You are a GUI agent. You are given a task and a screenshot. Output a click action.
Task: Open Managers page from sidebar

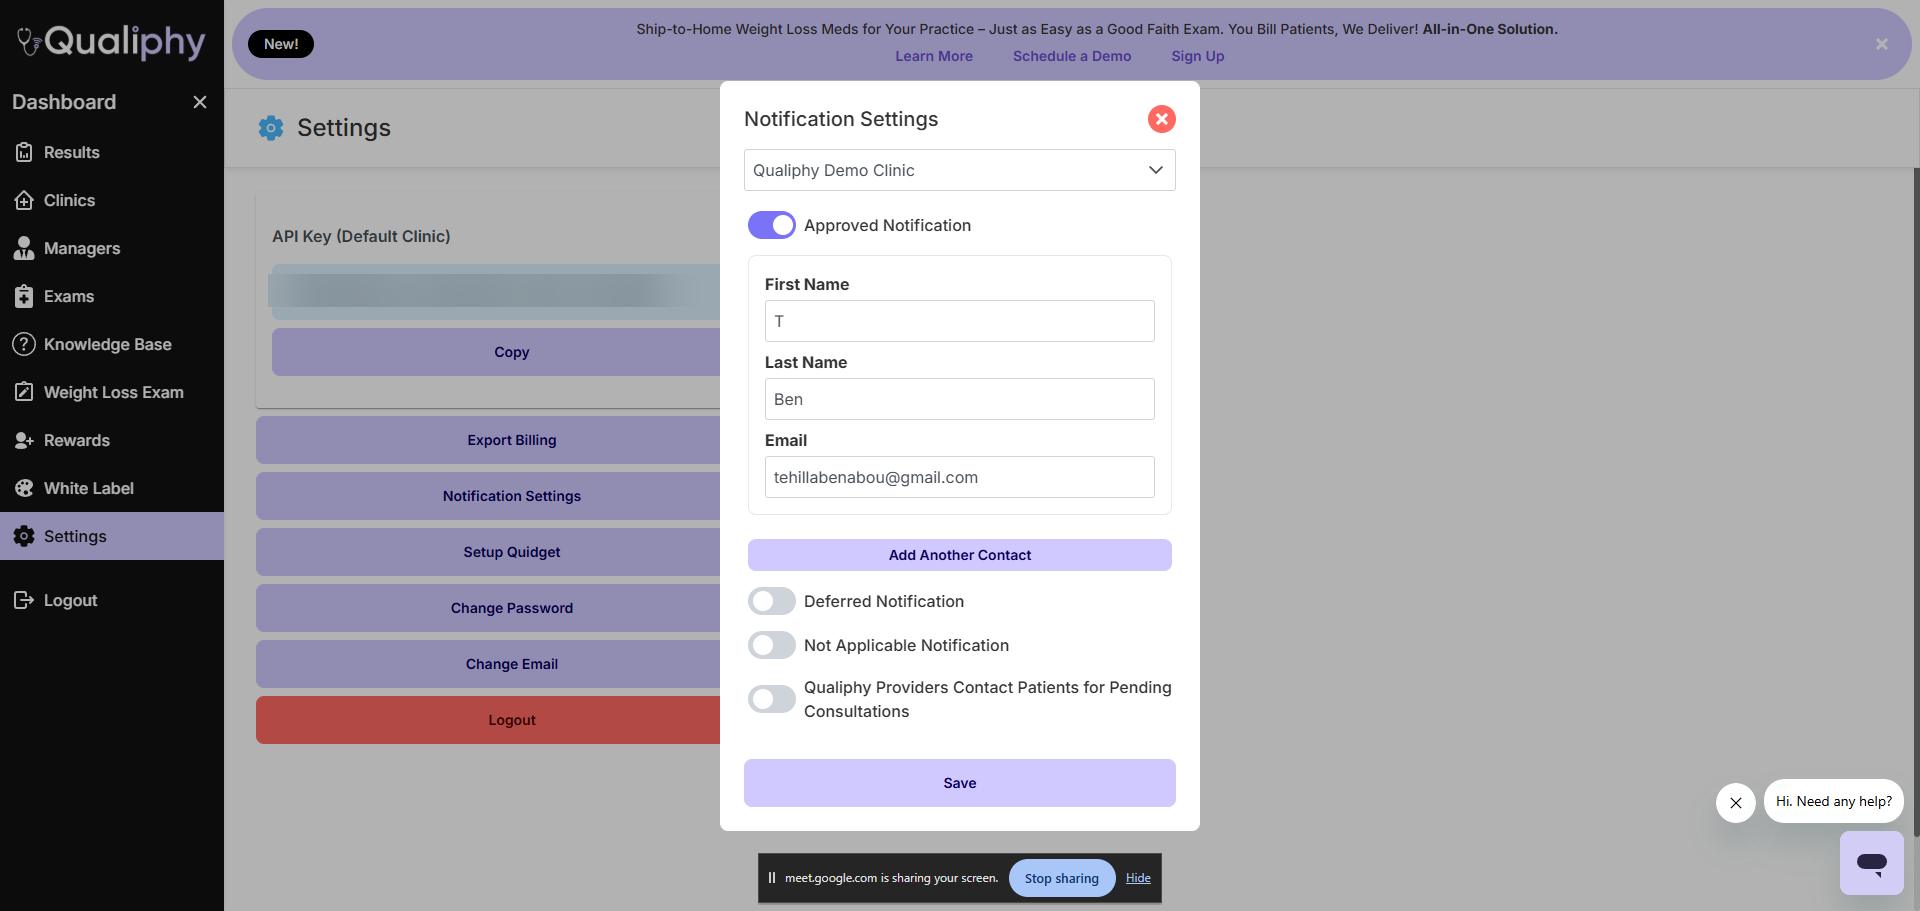[112, 248]
